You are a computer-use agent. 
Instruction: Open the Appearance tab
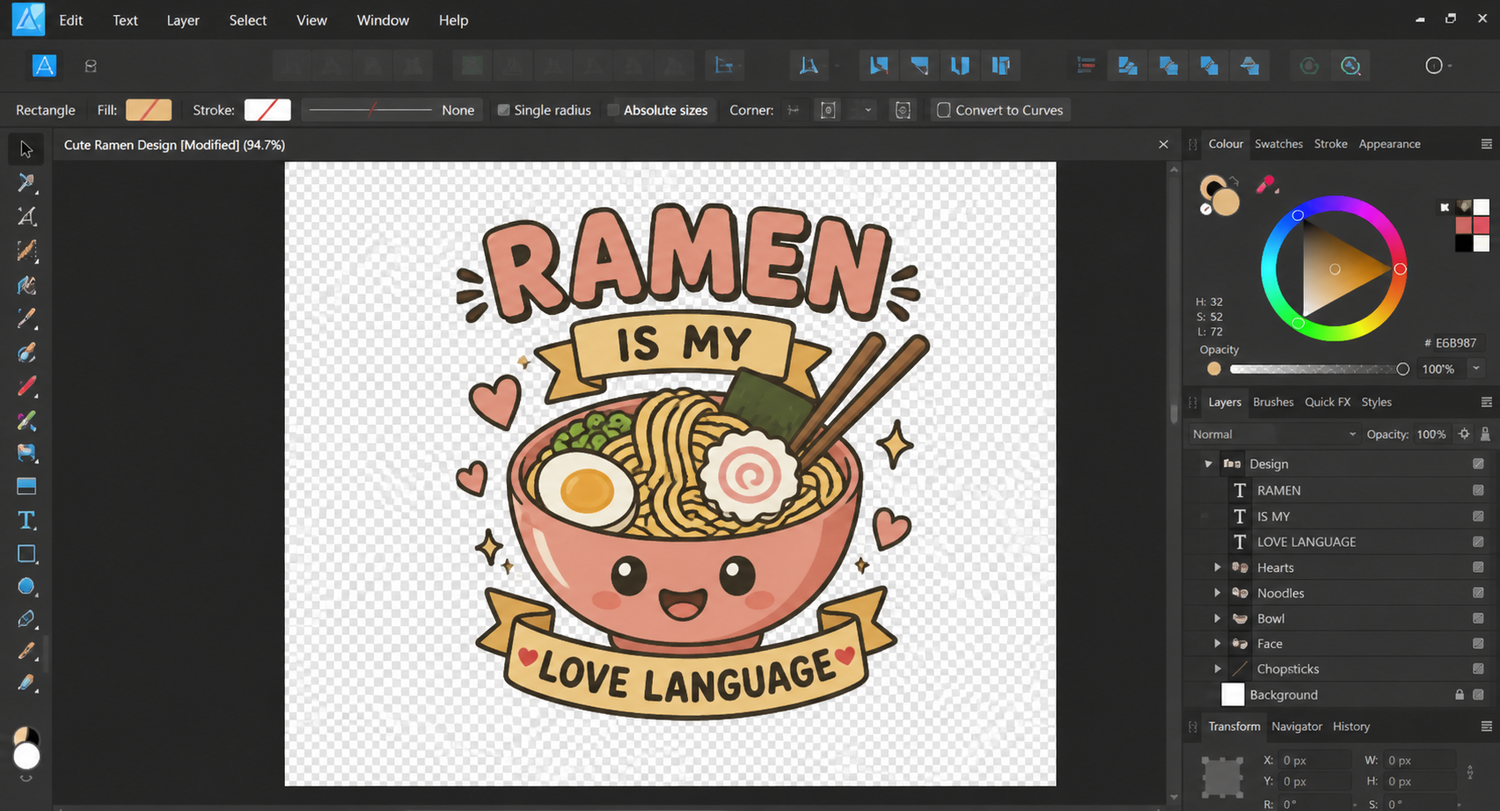[x=1389, y=144]
